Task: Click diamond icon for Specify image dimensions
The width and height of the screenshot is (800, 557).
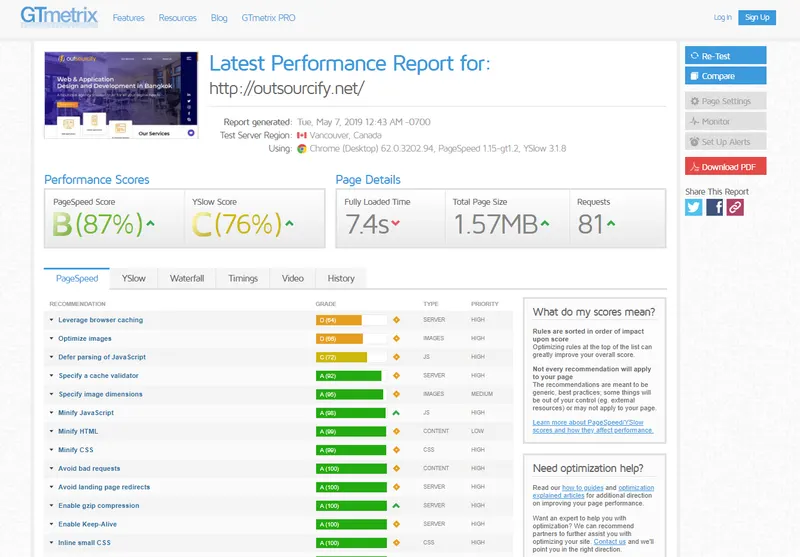Action: (396, 394)
